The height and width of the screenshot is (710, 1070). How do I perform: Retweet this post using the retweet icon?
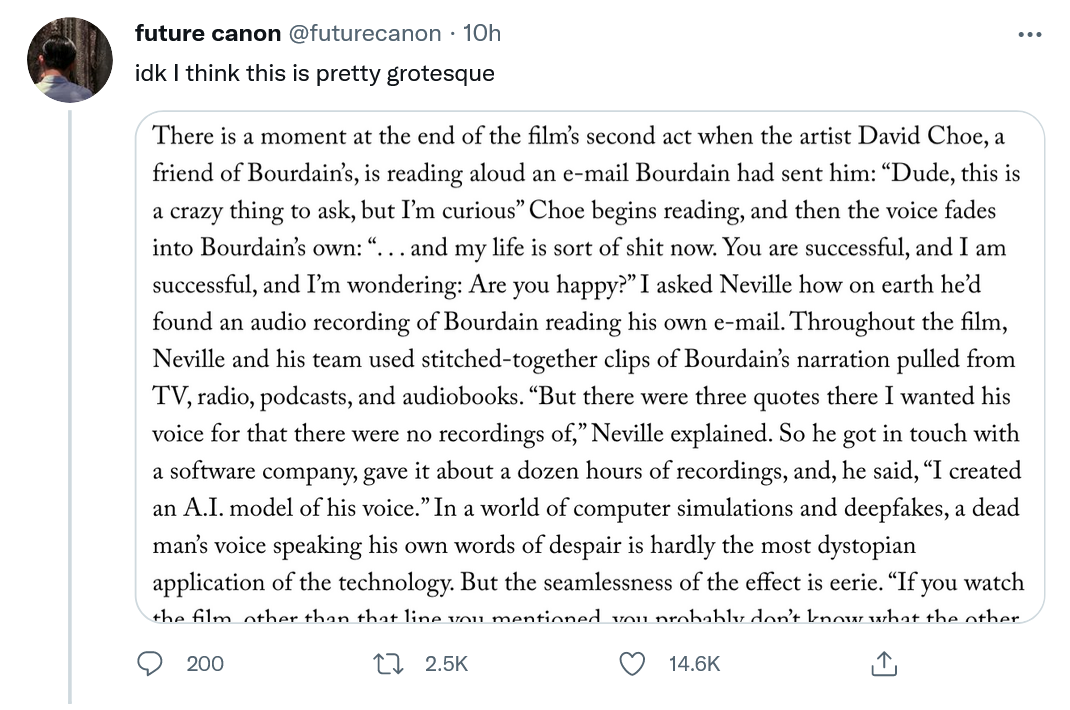coord(388,664)
